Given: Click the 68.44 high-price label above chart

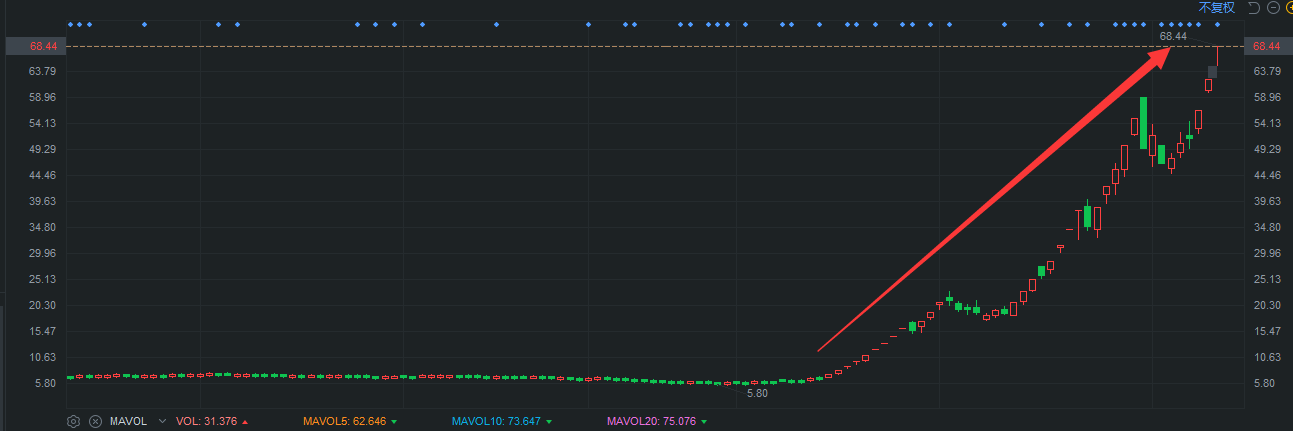Looking at the screenshot, I should click(1173, 36).
